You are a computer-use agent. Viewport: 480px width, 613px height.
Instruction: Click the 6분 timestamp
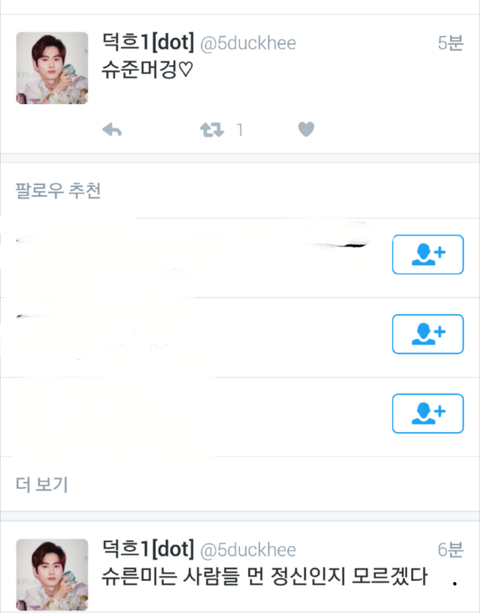pos(450,550)
